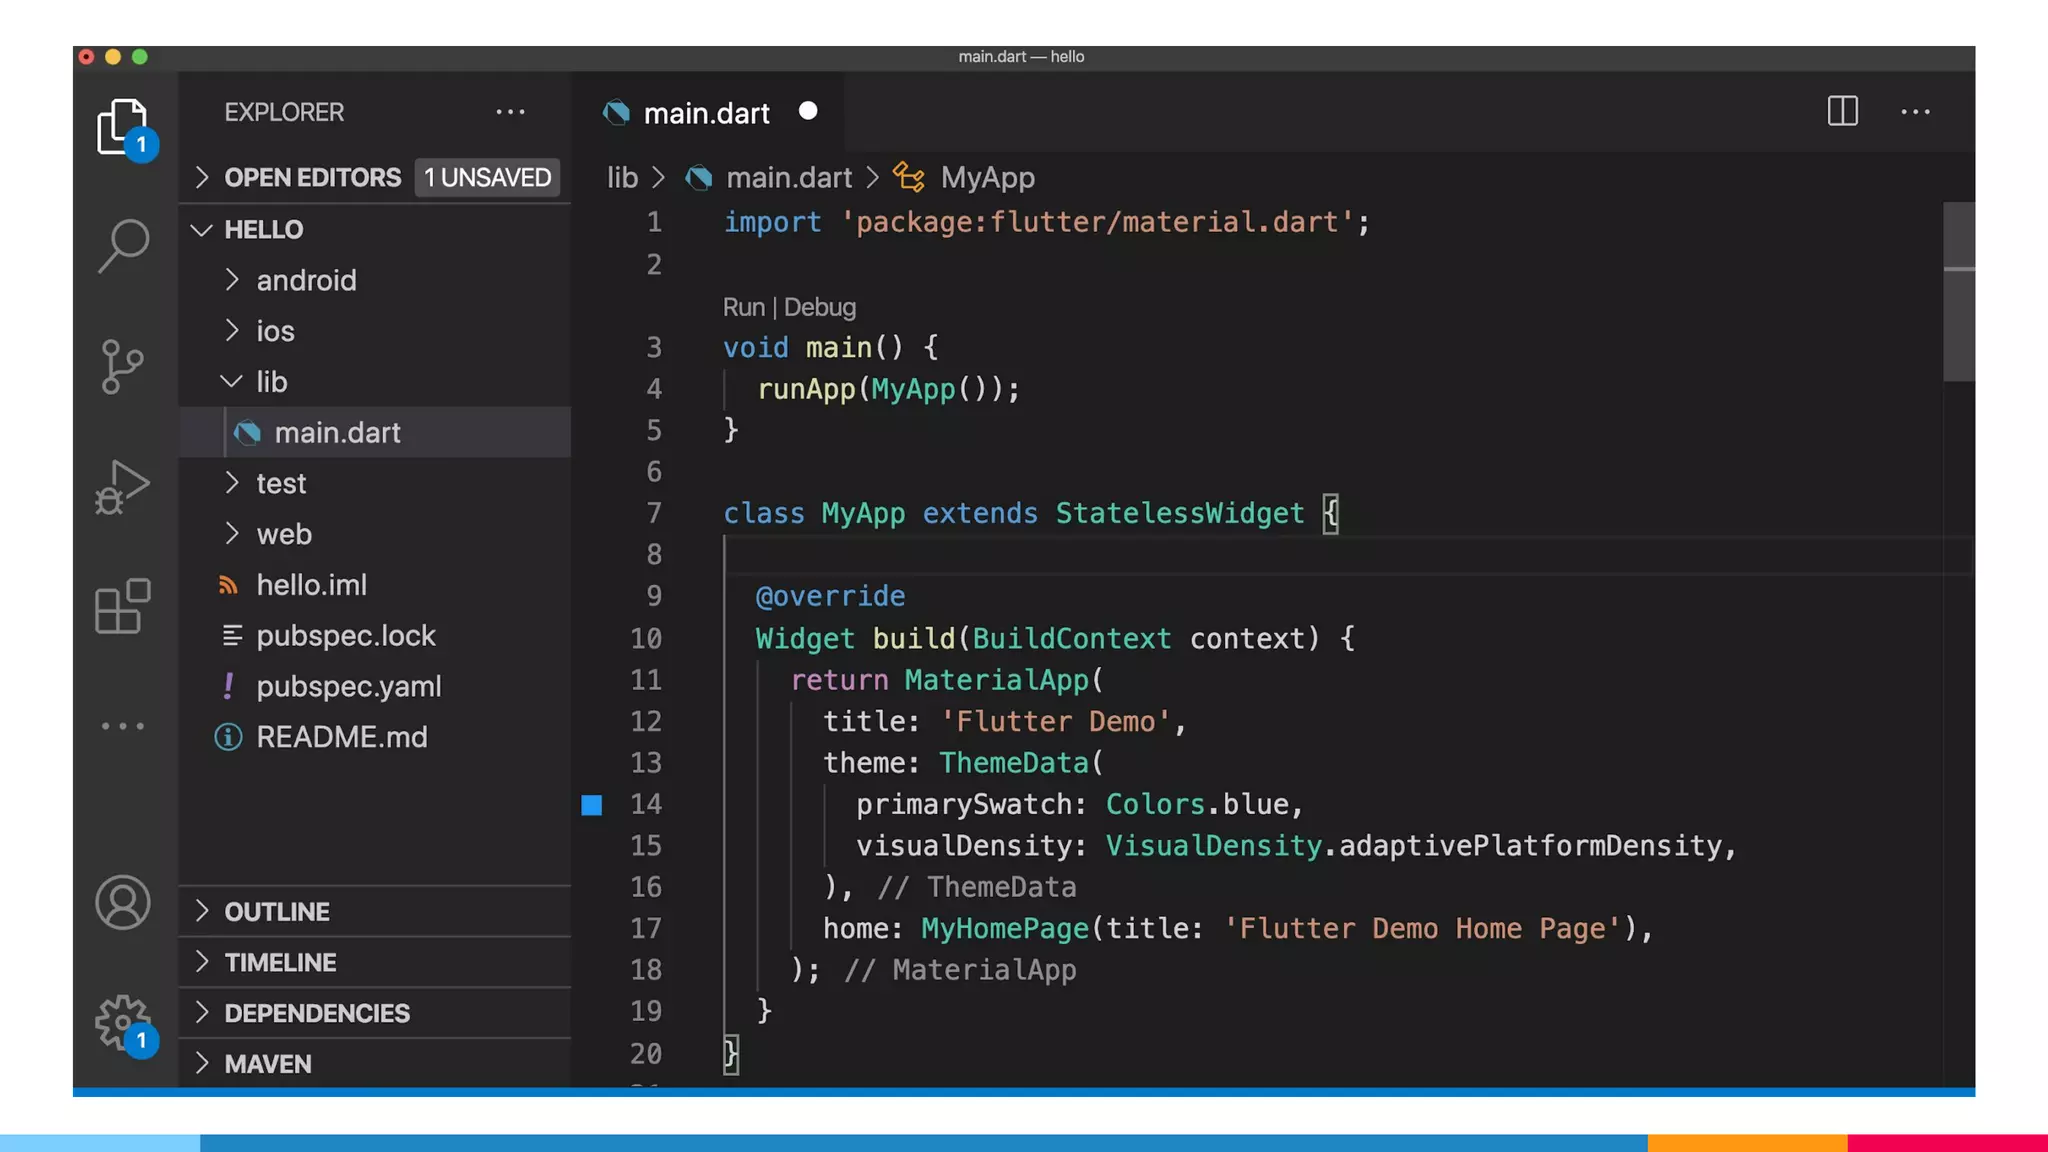The image size is (2048, 1152).
Task: Expand the DEPENDENCIES section
Action: pyautogui.click(x=317, y=1013)
